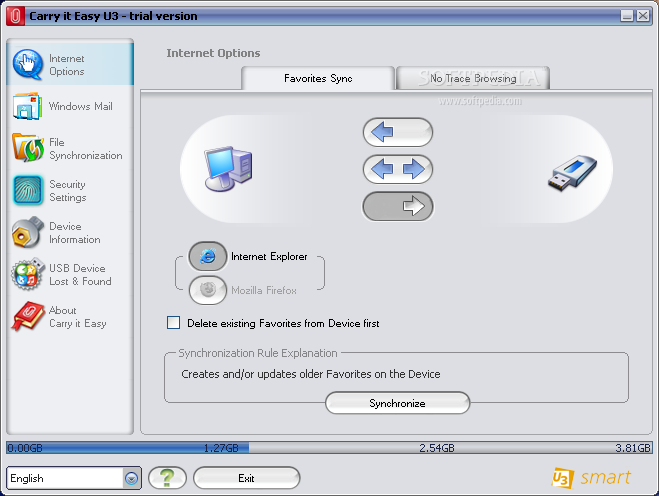
Task: Open Windows Mail sidebar icon
Action: tap(27, 107)
